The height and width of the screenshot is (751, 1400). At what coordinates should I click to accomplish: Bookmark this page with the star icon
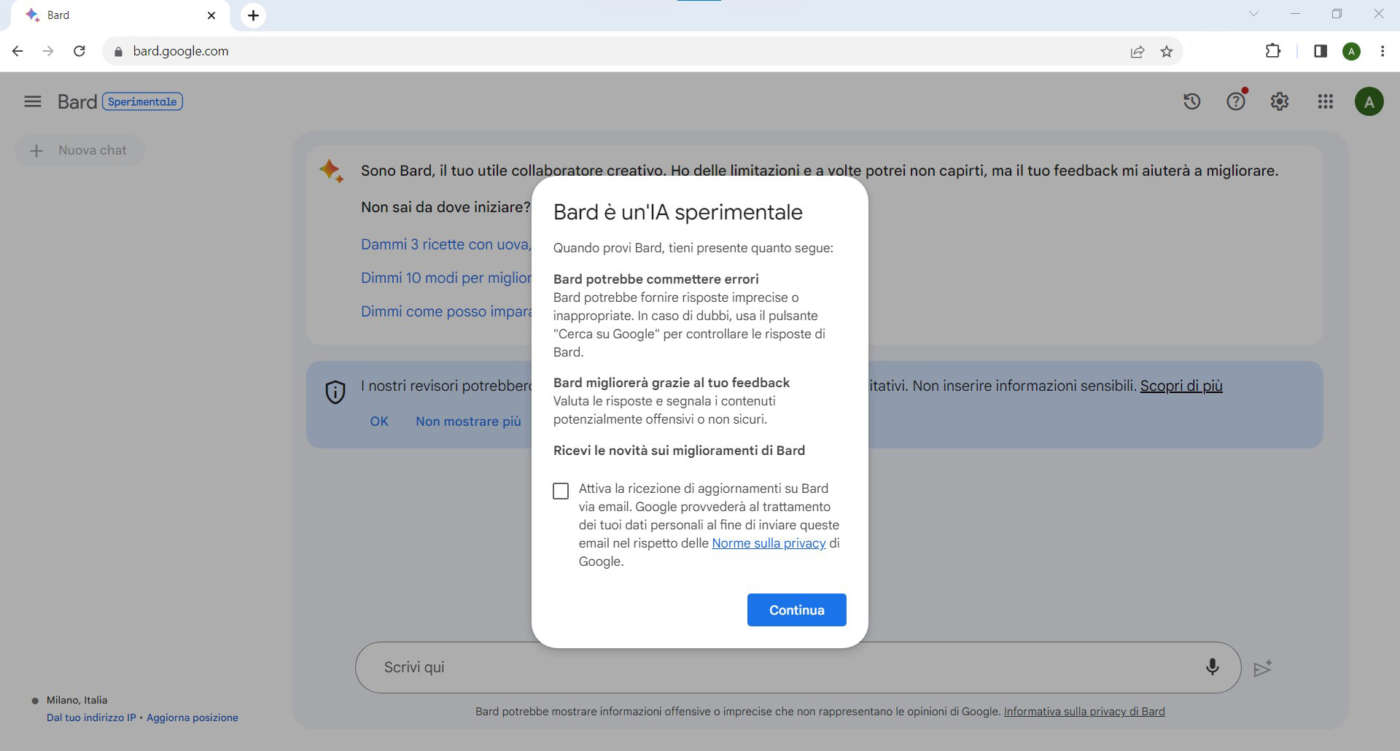(x=1166, y=52)
